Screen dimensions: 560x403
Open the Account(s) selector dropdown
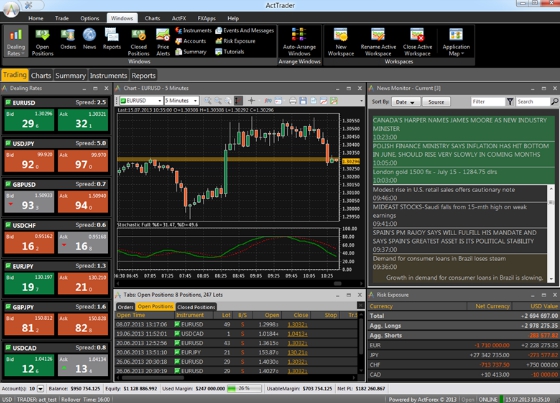coord(40,389)
